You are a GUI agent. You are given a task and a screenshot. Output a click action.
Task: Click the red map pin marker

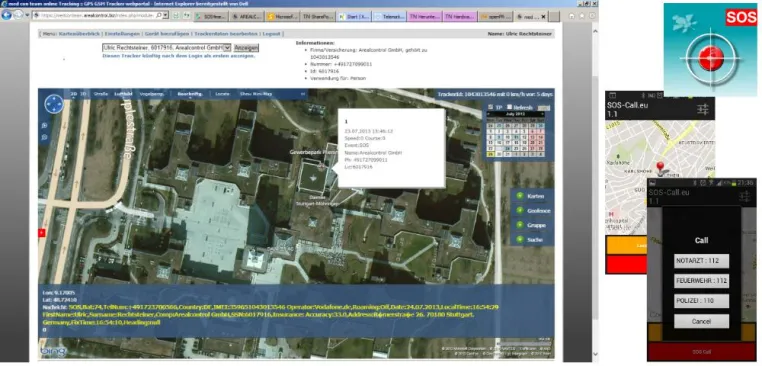tap(660, 168)
